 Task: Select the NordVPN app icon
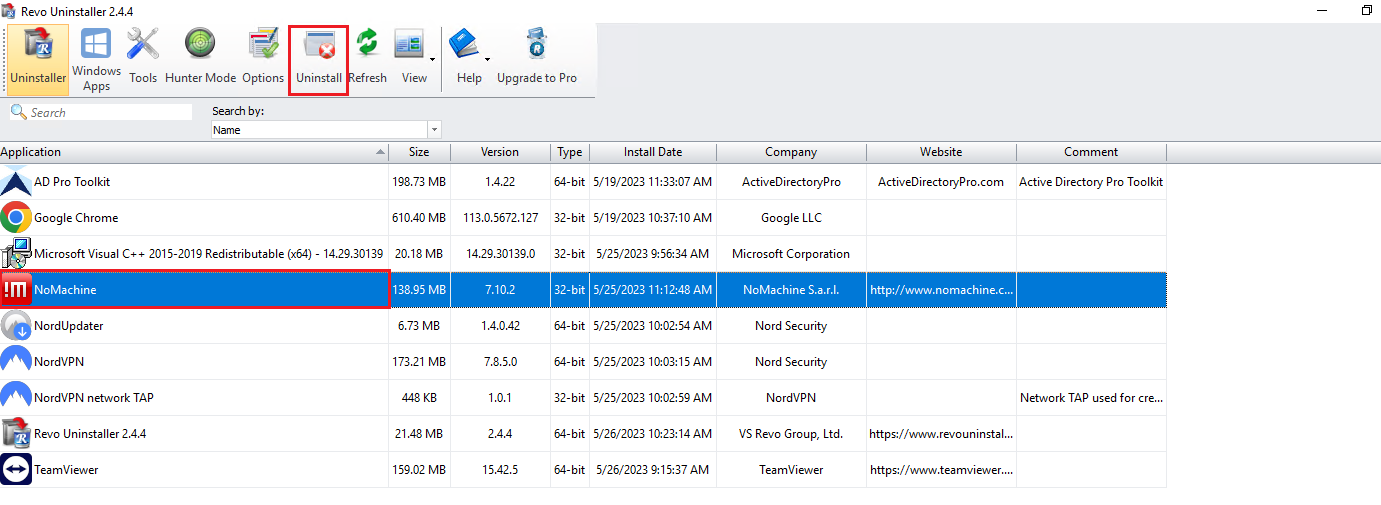[16, 362]
